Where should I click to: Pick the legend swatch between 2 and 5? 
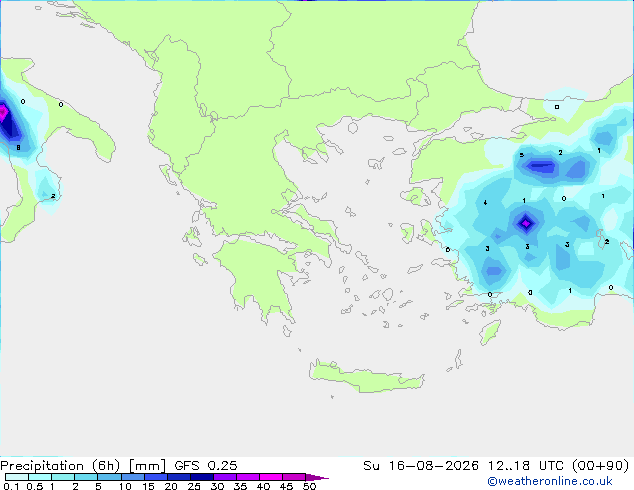click(x=86, y=477)
